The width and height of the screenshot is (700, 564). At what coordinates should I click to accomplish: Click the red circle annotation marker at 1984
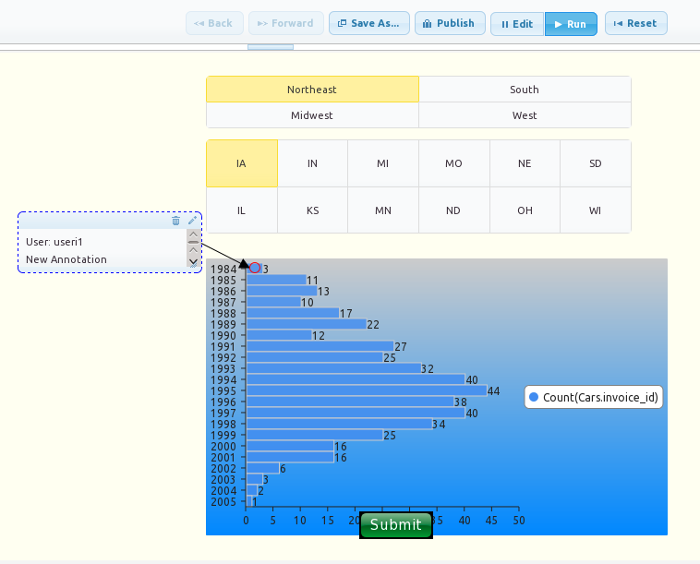(x=255, y=268)
